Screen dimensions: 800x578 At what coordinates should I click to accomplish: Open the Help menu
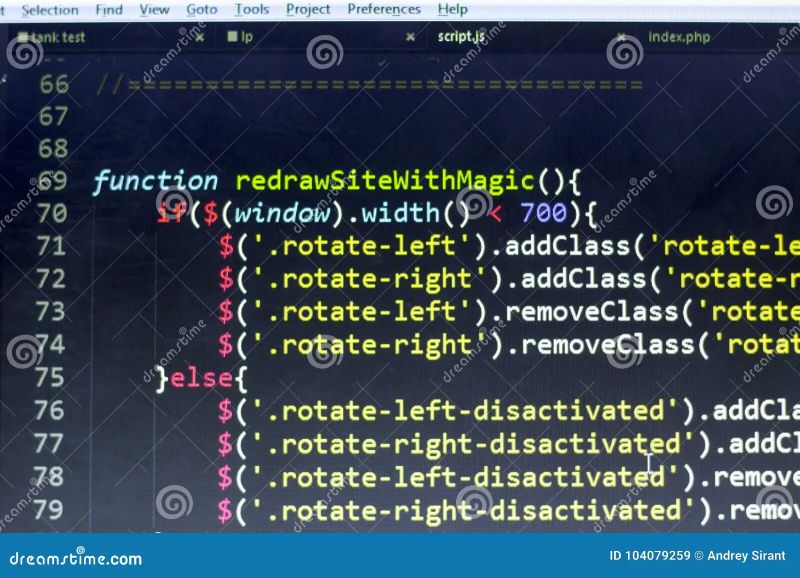click(x=451, y=9)
